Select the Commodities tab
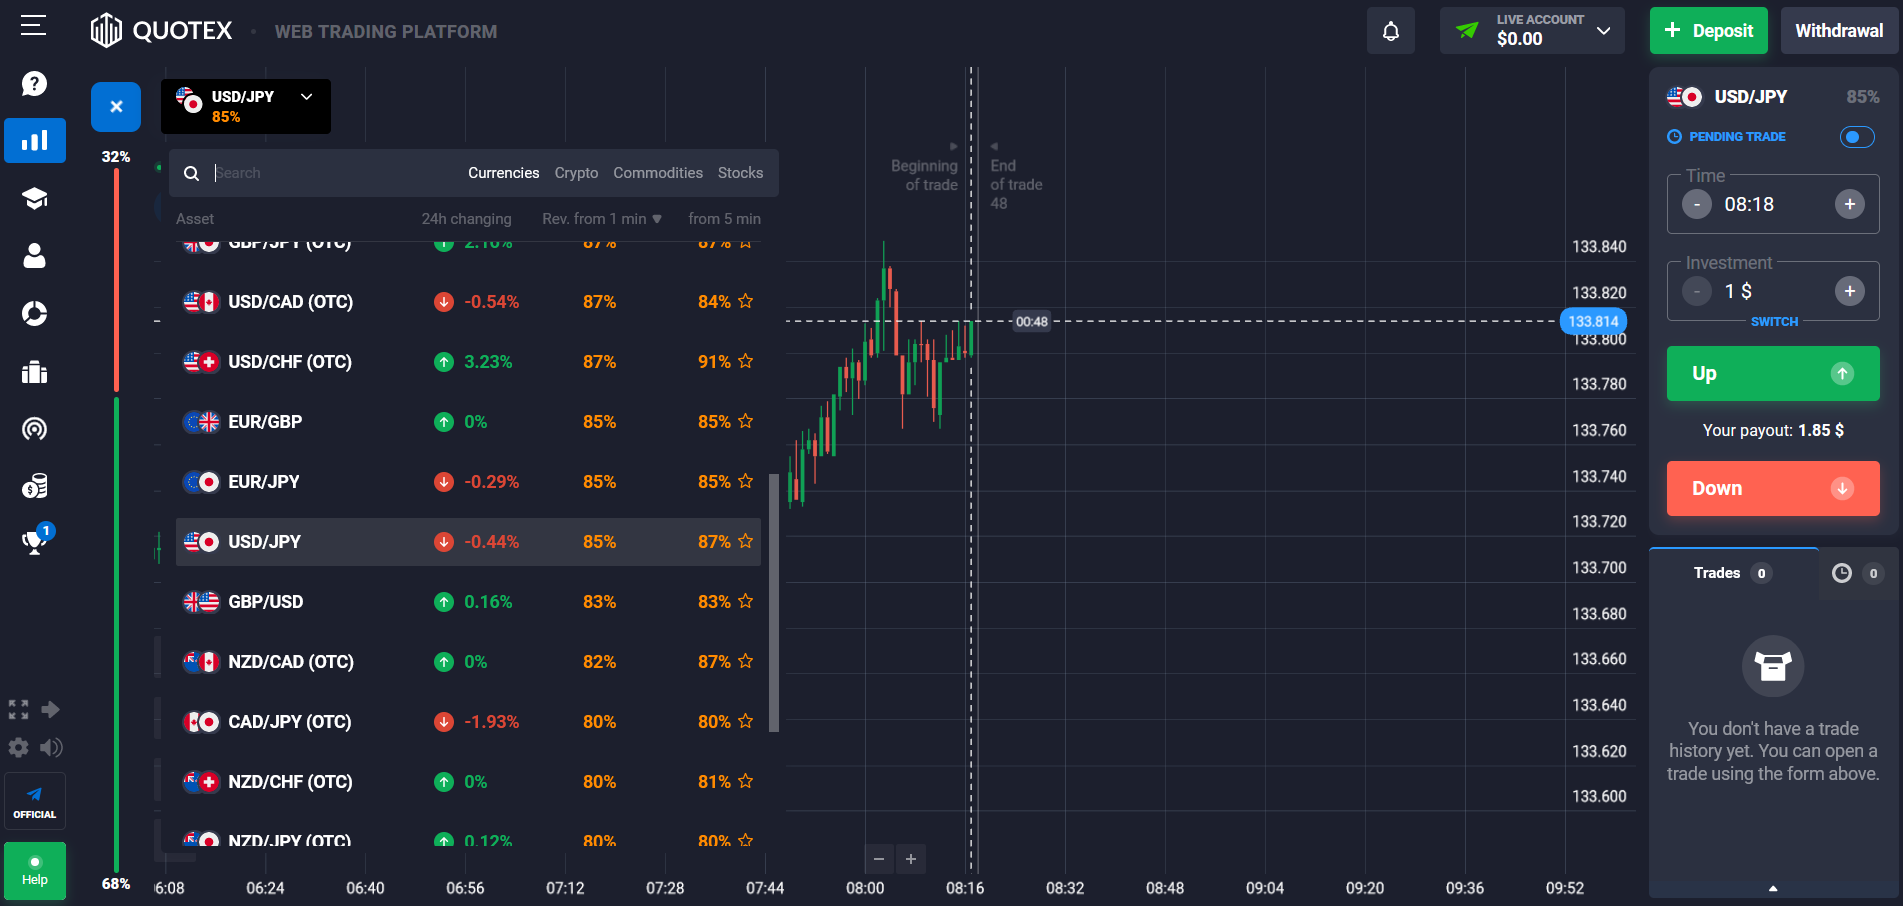The image size is (1903, 906). pyautogui.click(x=658, y=173)
